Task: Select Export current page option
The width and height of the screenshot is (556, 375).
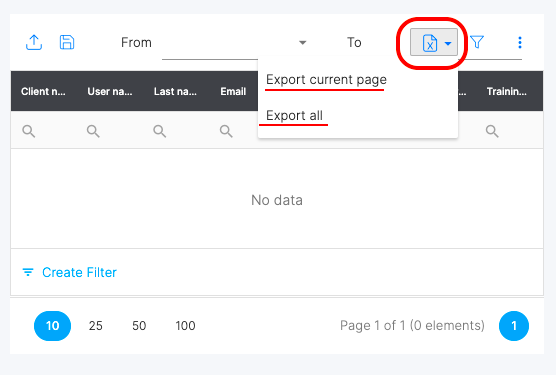Action: pos(326,80)
